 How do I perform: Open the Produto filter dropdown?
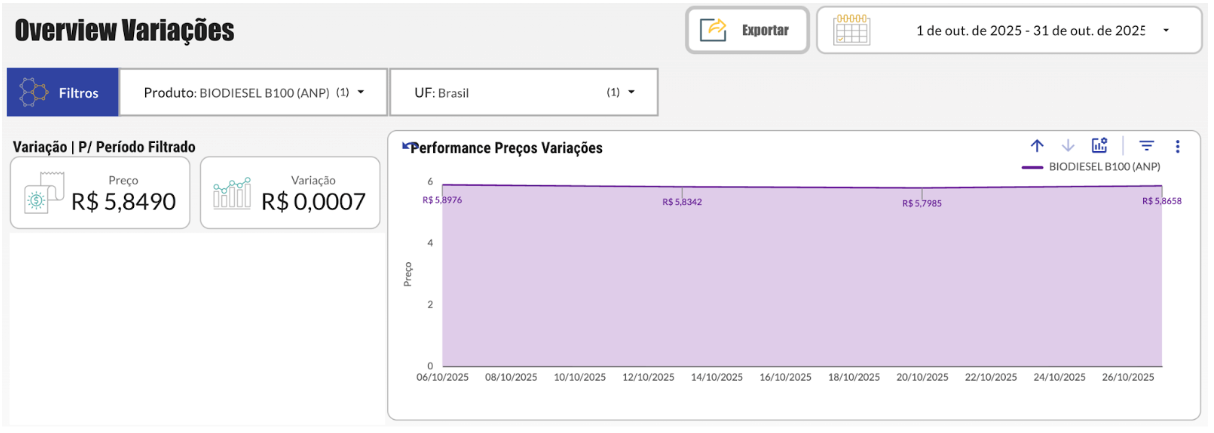[x=253, y=93]
